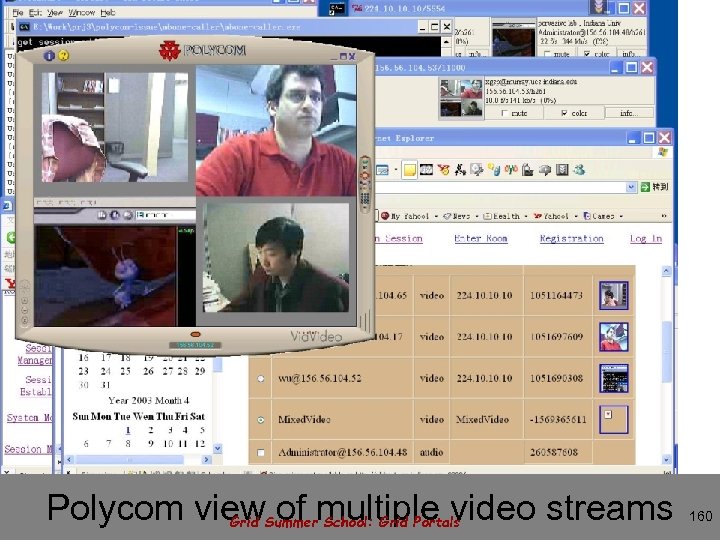Click the video thumbnail in the 156.56.104.53 window

pos(461,98)
